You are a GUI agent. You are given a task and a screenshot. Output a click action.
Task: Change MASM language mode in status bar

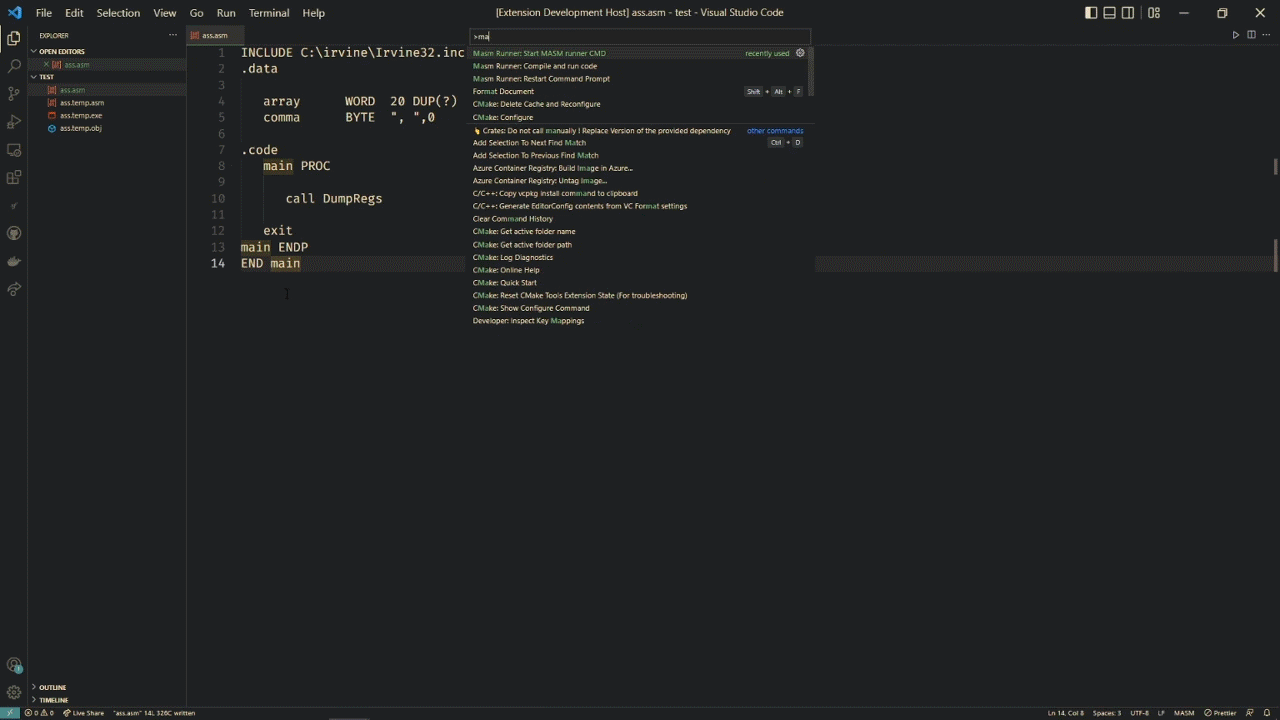[1184, 713]
